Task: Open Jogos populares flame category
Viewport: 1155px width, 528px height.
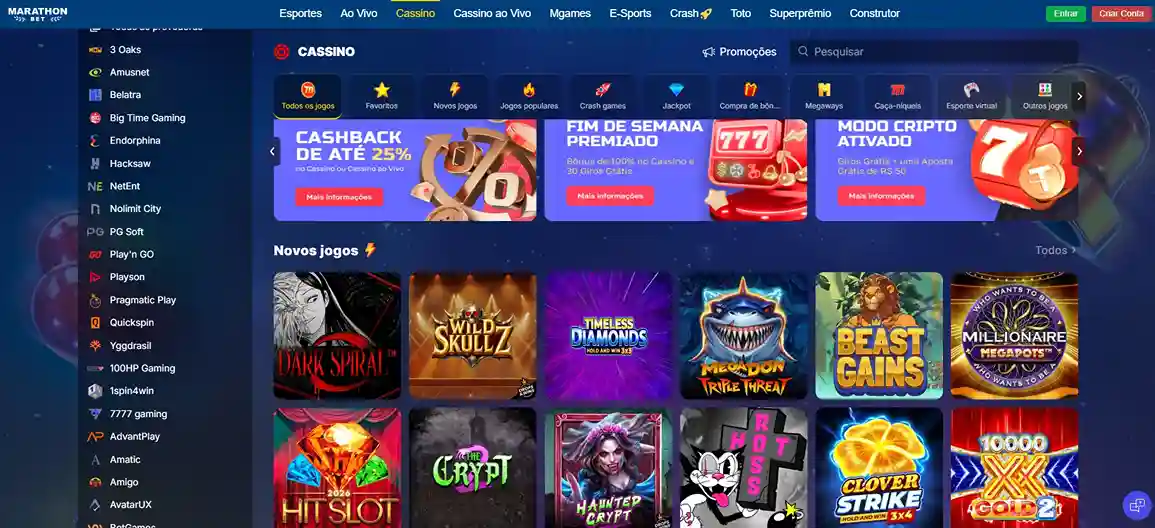Action: pos(529,96)
